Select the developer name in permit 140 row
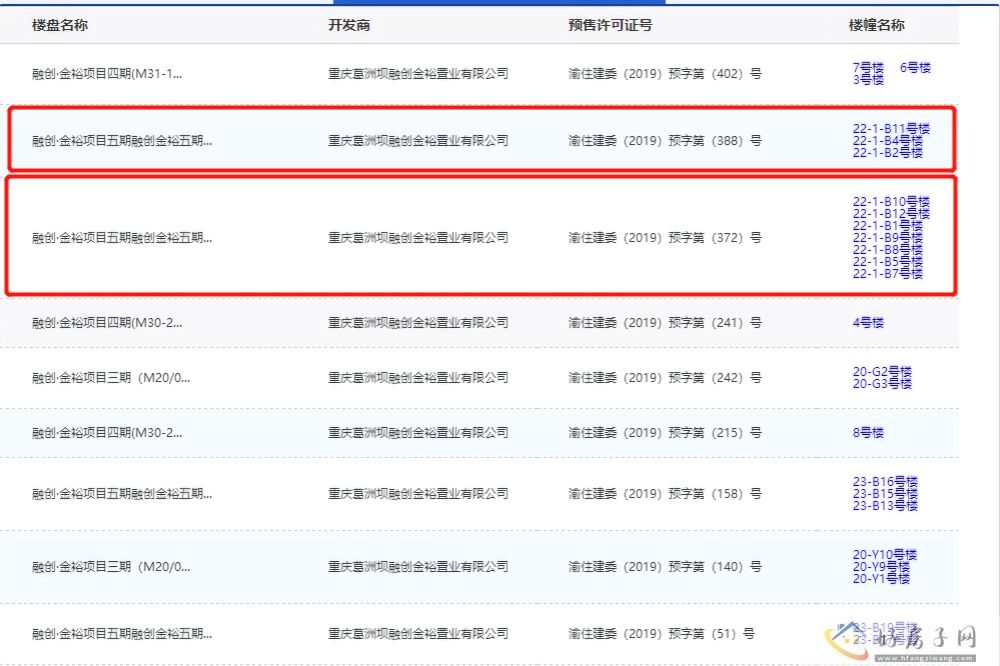Viewport: 1000px width, 666px height. coord(418,567)
